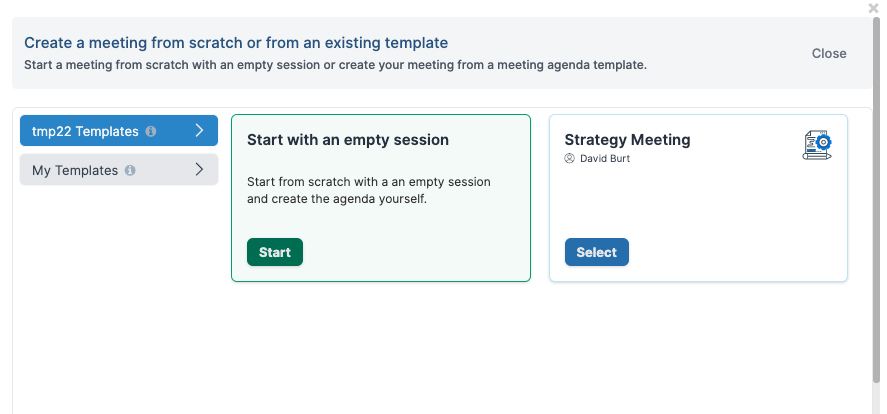This screenshot has width=887, height=414.
Task: Select the Strategy Meeting template card body
Action: (699, 198)
